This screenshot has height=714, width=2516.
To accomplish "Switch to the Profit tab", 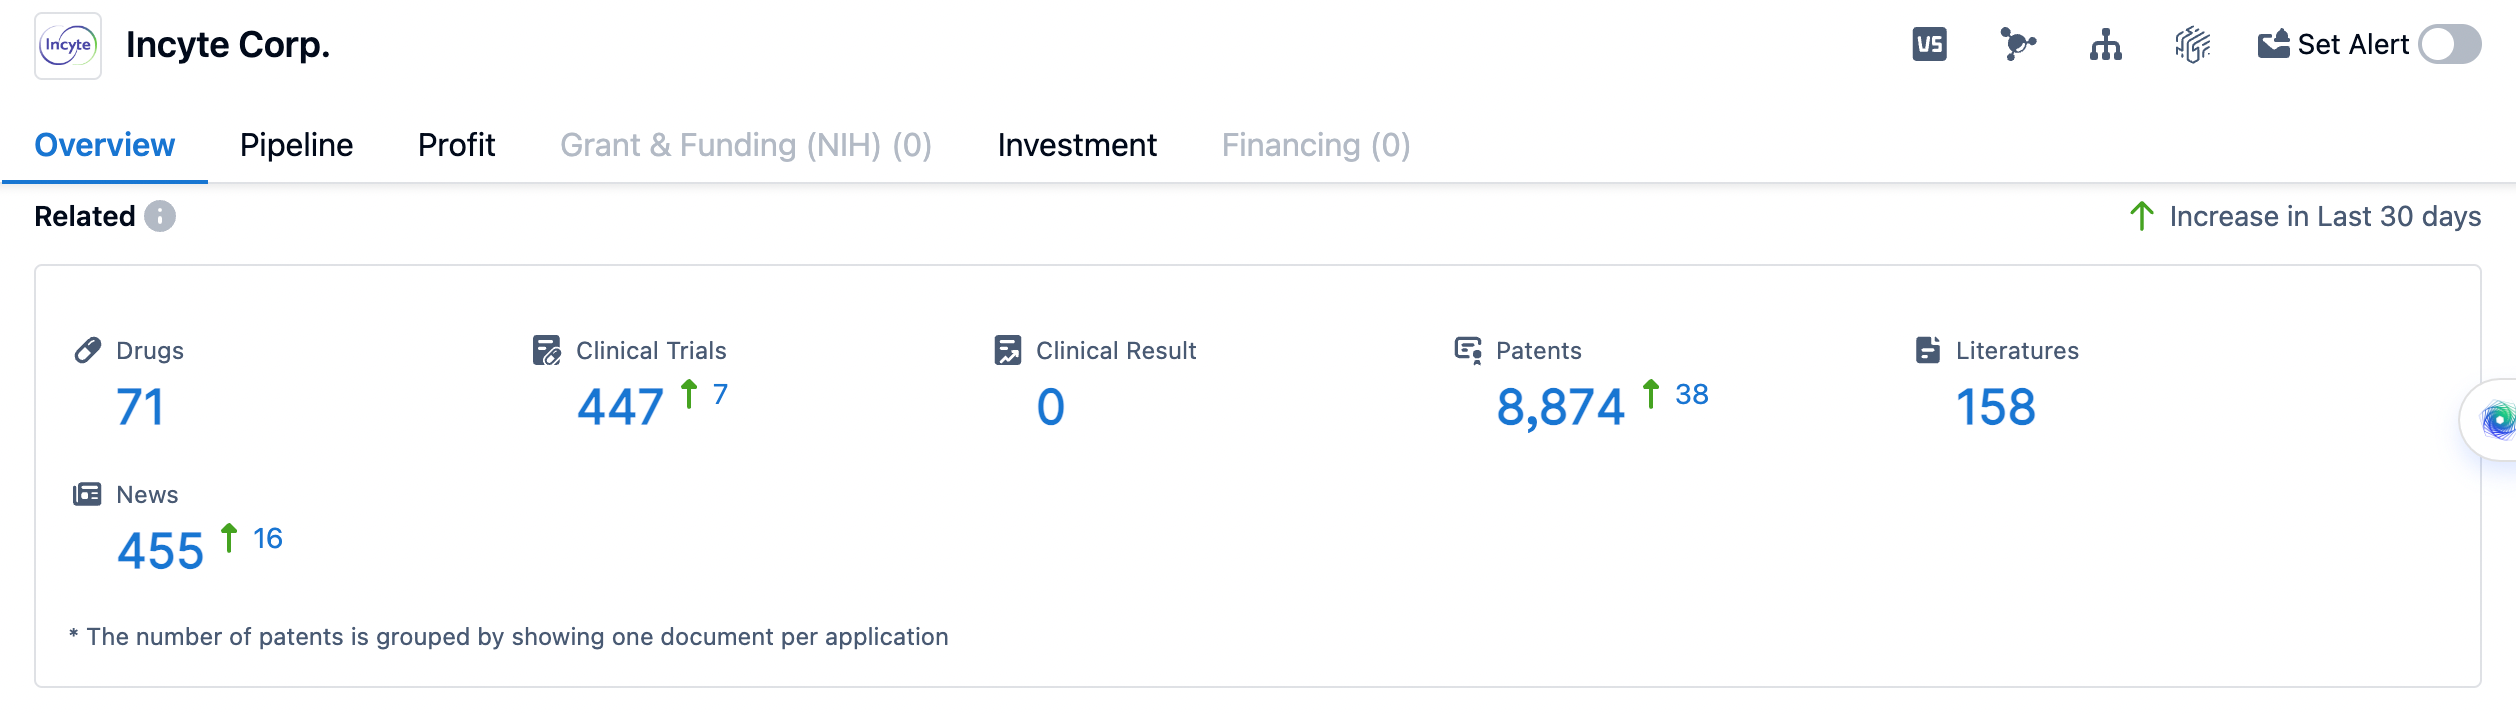I will [456, 145].
